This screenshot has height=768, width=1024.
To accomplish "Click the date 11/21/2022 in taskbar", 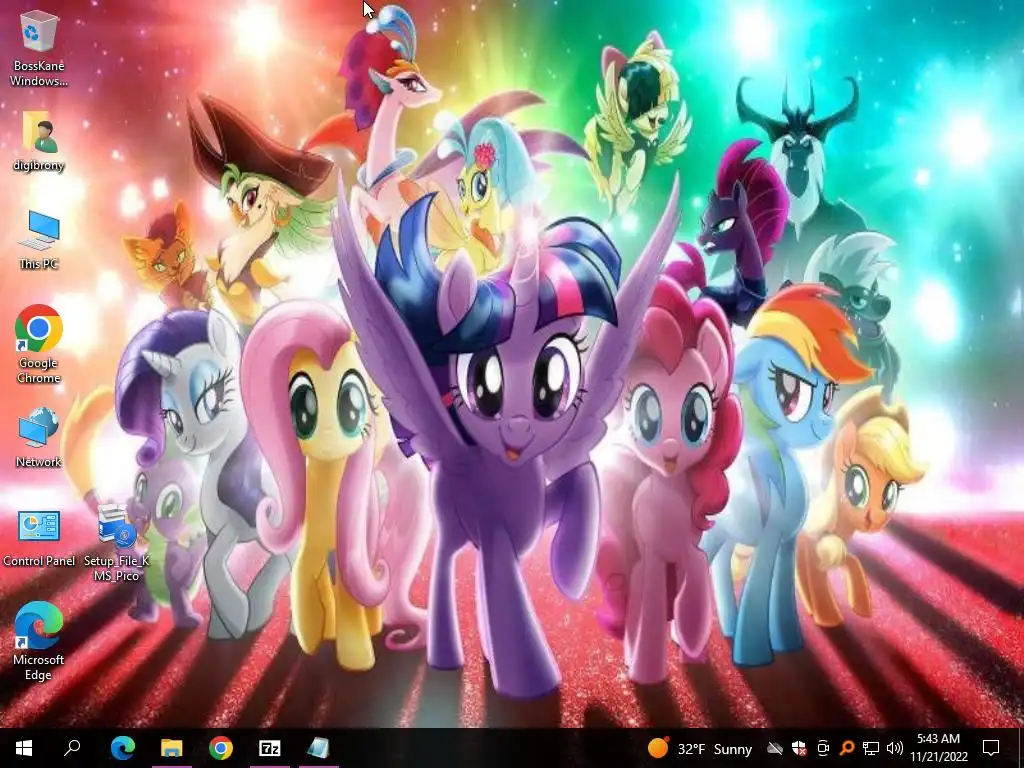I will (x=939, y=757).
